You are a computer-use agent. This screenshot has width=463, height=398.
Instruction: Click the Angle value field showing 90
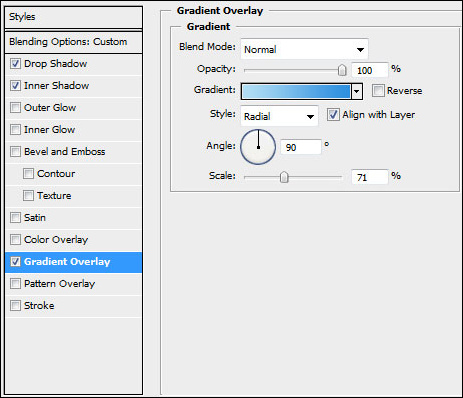301,147
